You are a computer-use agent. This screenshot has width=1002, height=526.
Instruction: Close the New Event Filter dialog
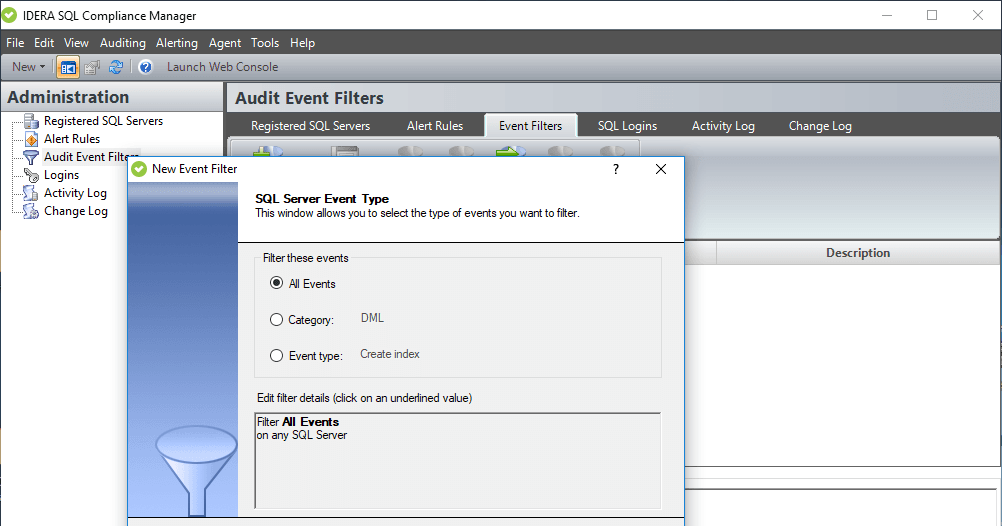661,169
